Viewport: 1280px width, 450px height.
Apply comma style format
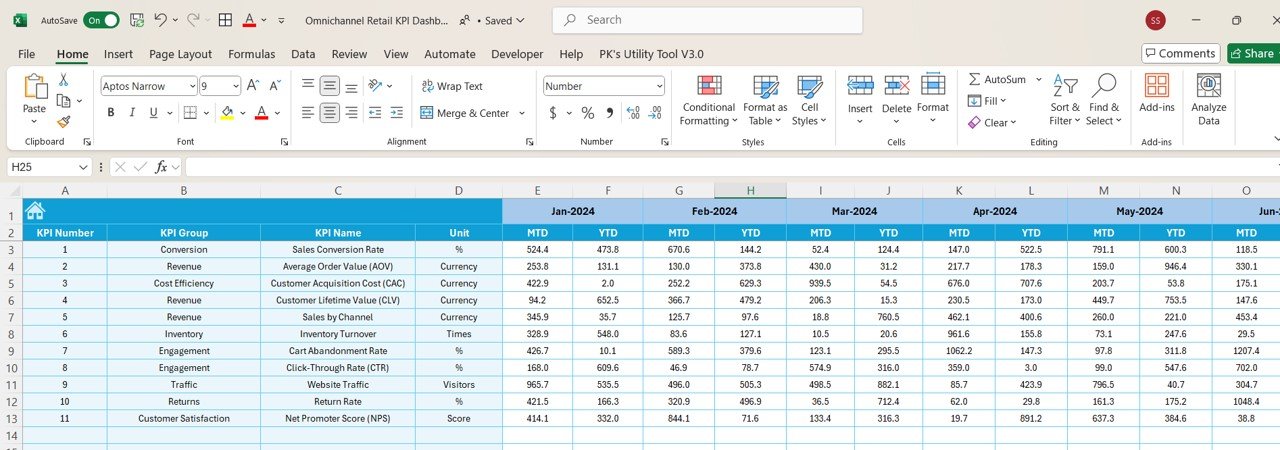coord(609,113)
